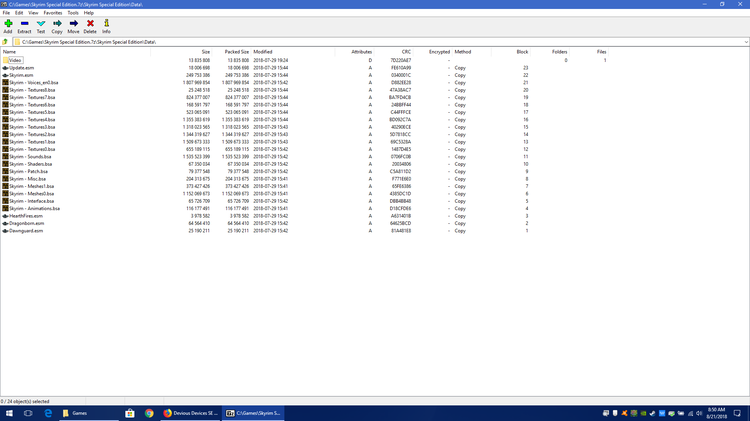The image size is (750, 421).
Task: Click the taskbar clock showing 8:50 AM
Action: [x=717, y=413]
